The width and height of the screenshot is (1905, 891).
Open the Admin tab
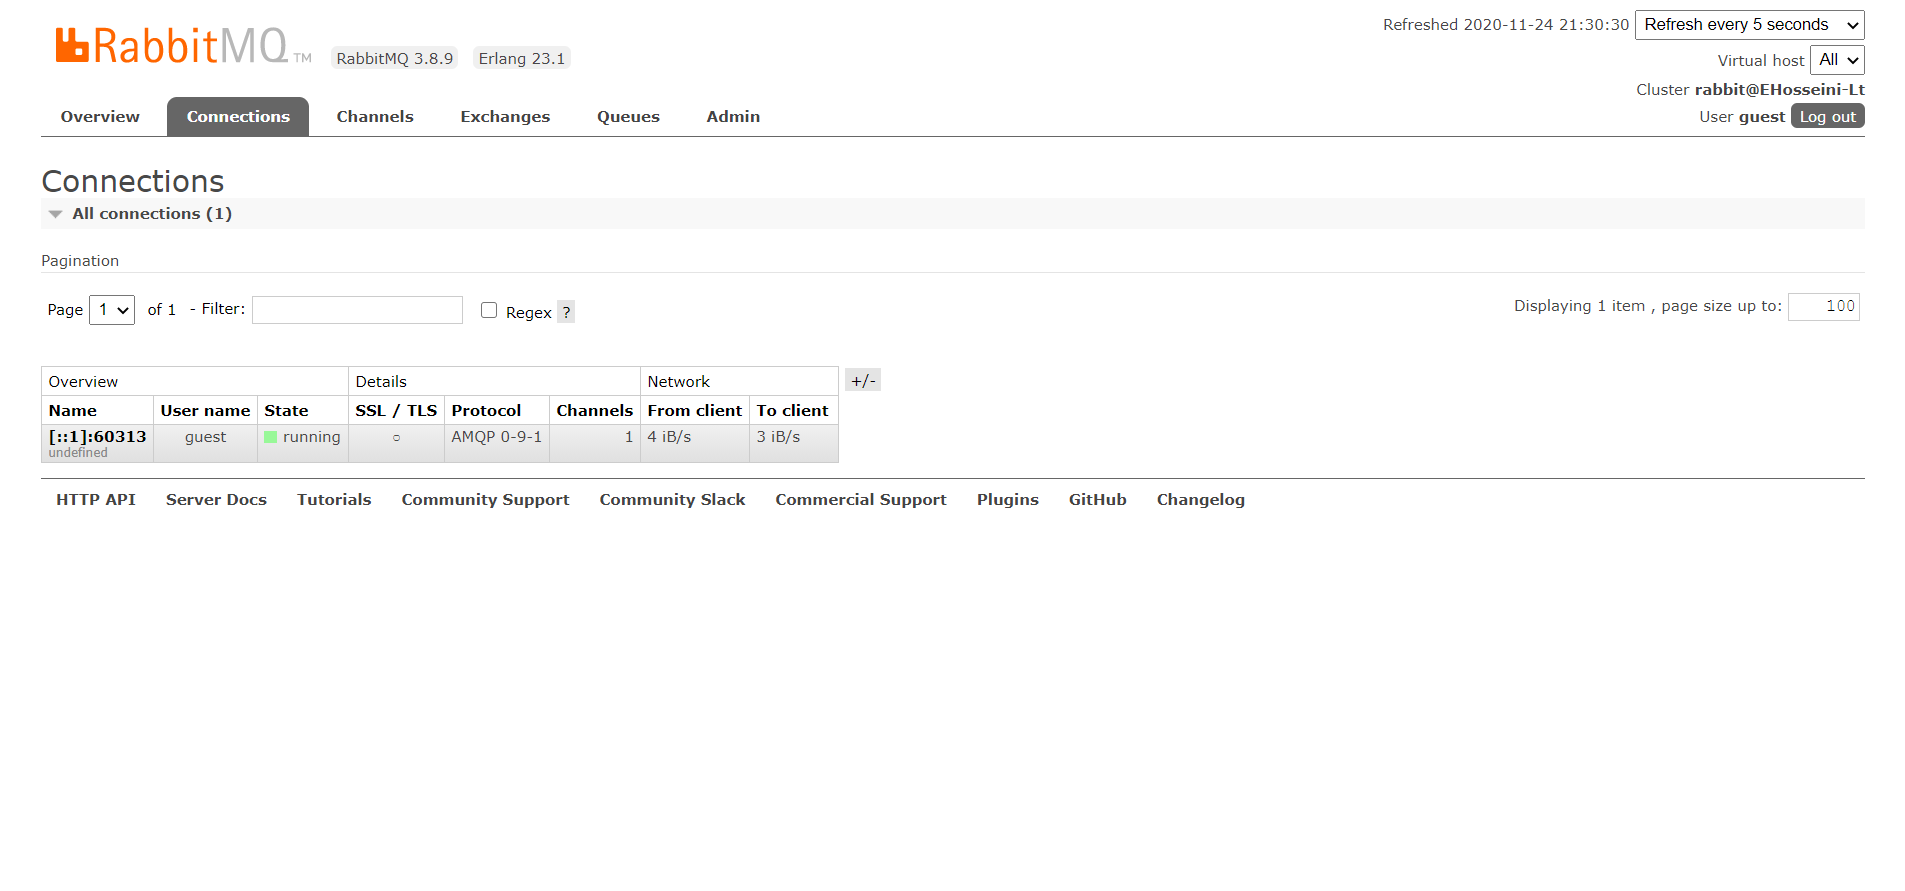click(x=733, y=117)
